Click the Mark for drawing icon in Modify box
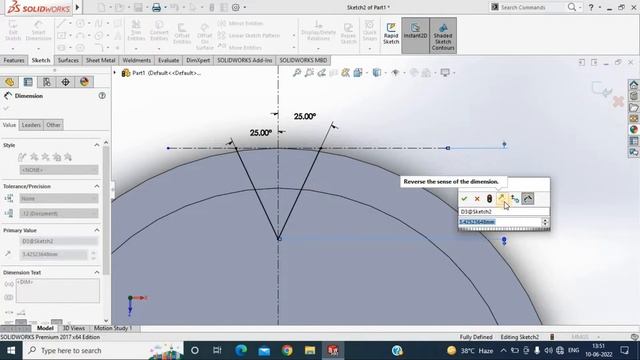The image size is (640, 360). tap(528, 199)
